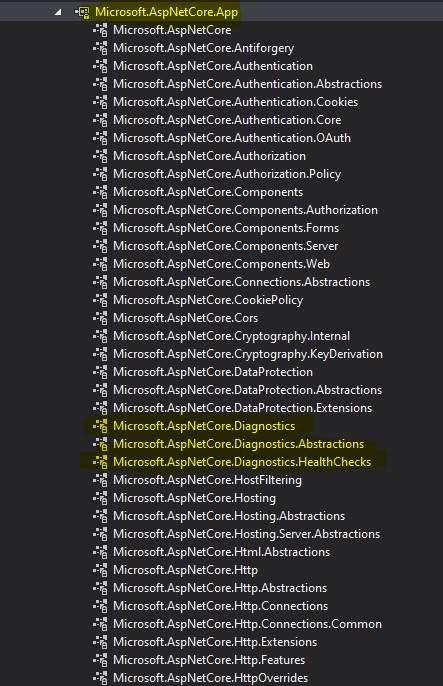The width and height of the screenshot is (443, 686).
Task: Click icon beside Microsoft.AspNetCore.Hosting.Abstractions
Action: coord(100,516)
